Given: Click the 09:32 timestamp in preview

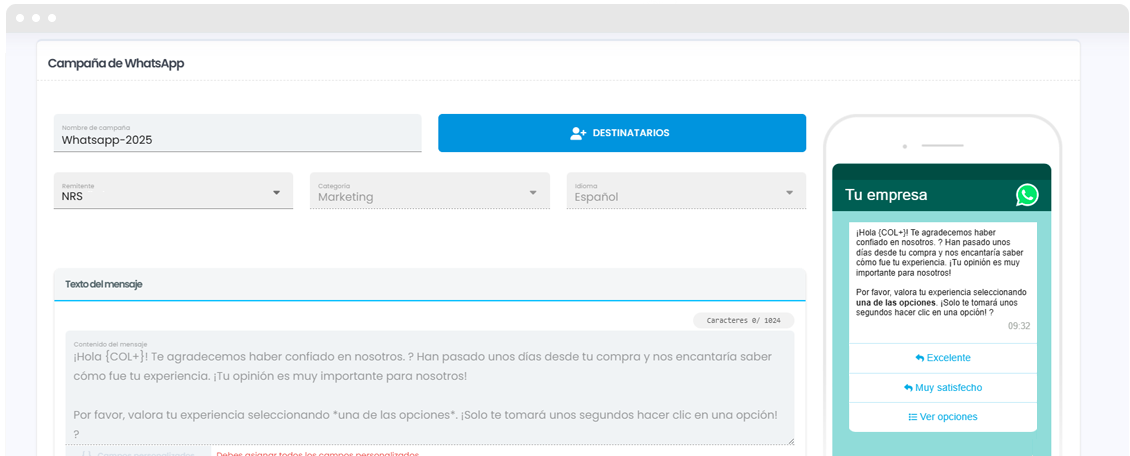Looking at the screenshot, I should pos(1019,326).
